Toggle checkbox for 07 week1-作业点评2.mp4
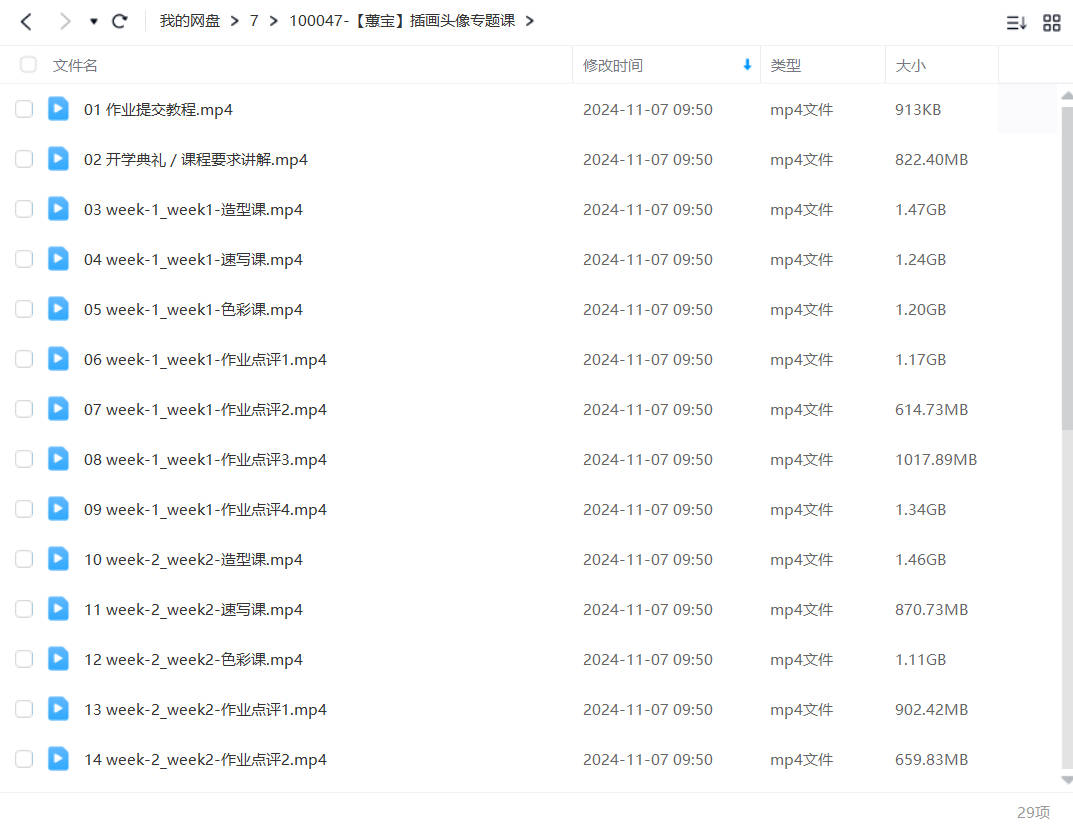The height and width of the screenshot is (829, 1073). pyautogui.click(x=24, y=409)
